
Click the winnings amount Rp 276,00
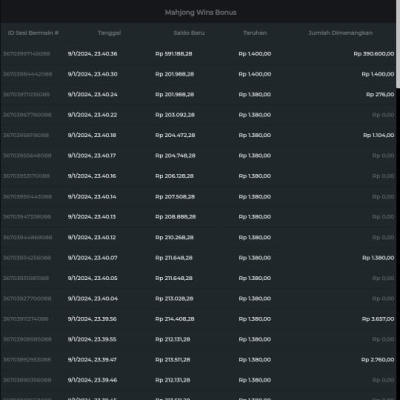point(380,94)
